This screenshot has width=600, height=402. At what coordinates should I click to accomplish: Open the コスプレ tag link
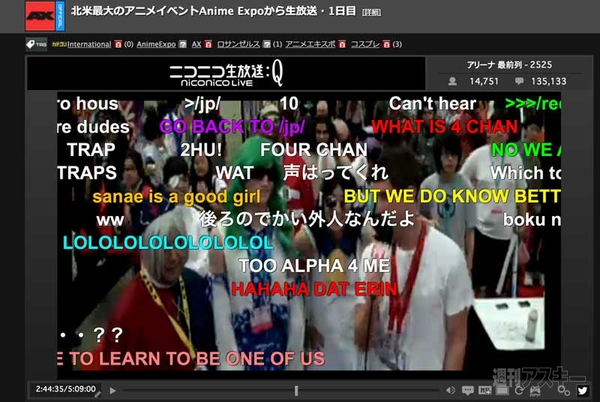click(x=365, y=44)
